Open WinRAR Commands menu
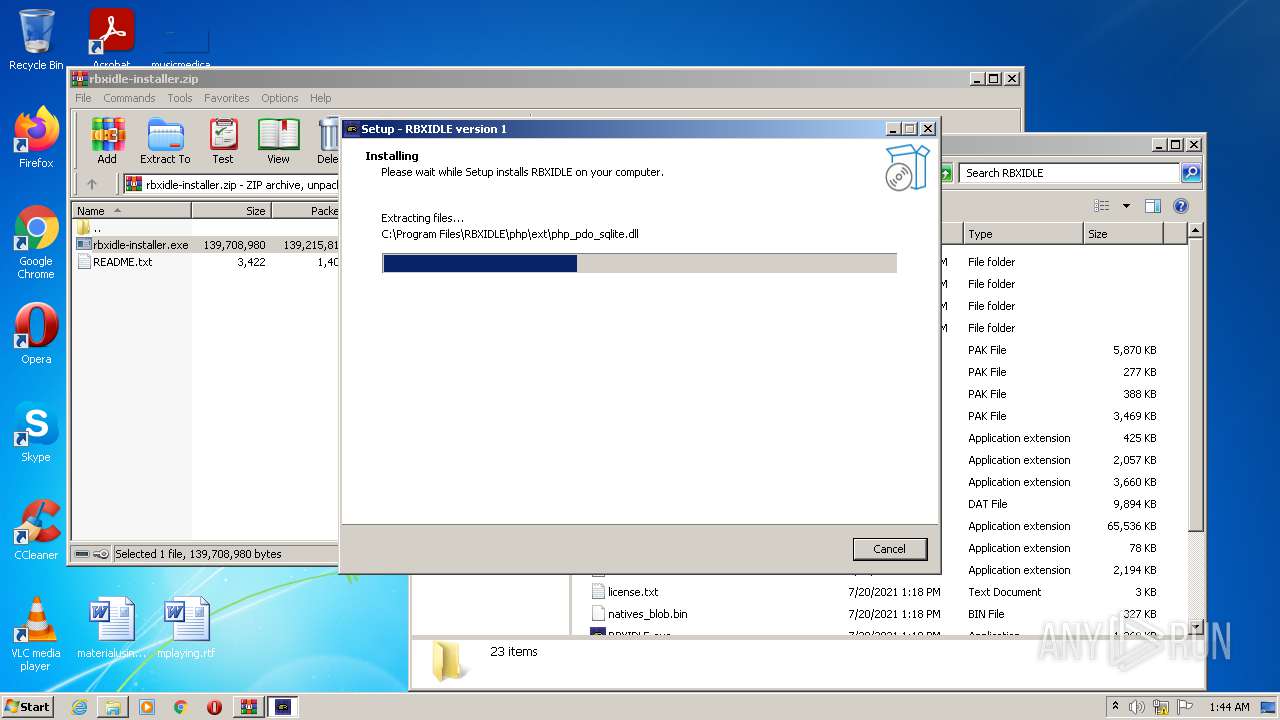This screenshot has height=720, width=1280. (x=129, y=98)
